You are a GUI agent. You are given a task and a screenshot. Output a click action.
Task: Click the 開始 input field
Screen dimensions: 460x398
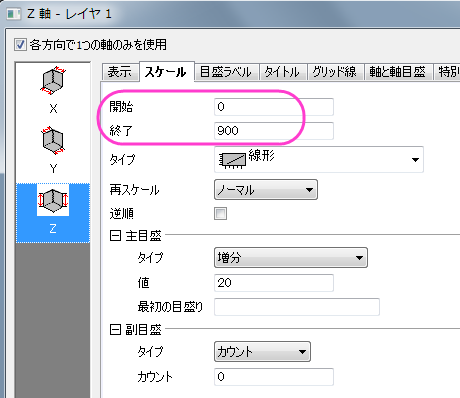point(274,107)
